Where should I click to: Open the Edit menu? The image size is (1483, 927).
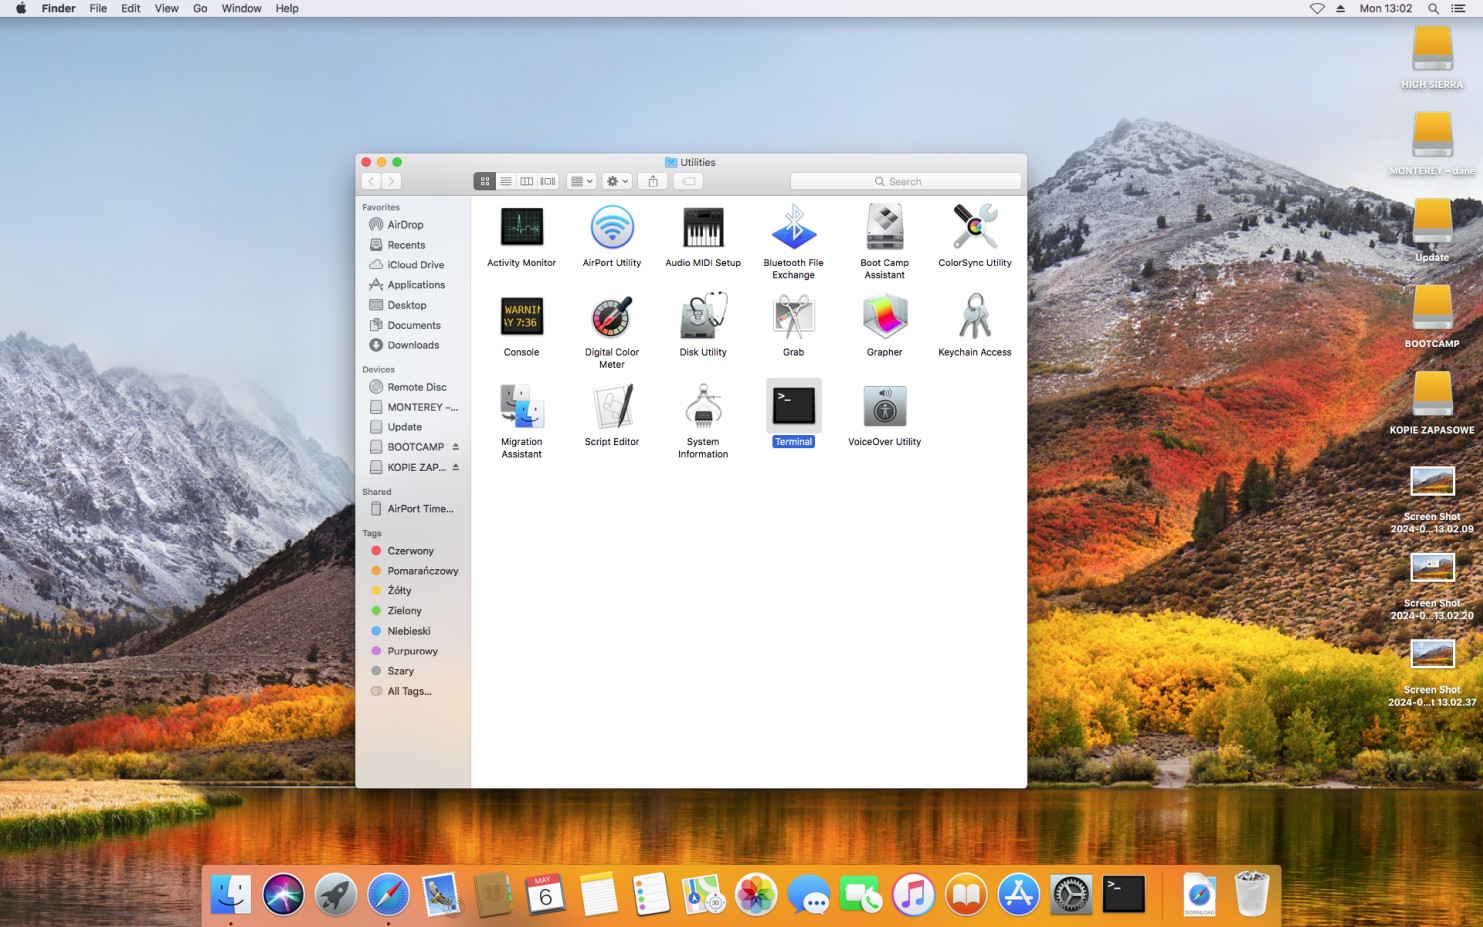(x=131, y=8)
